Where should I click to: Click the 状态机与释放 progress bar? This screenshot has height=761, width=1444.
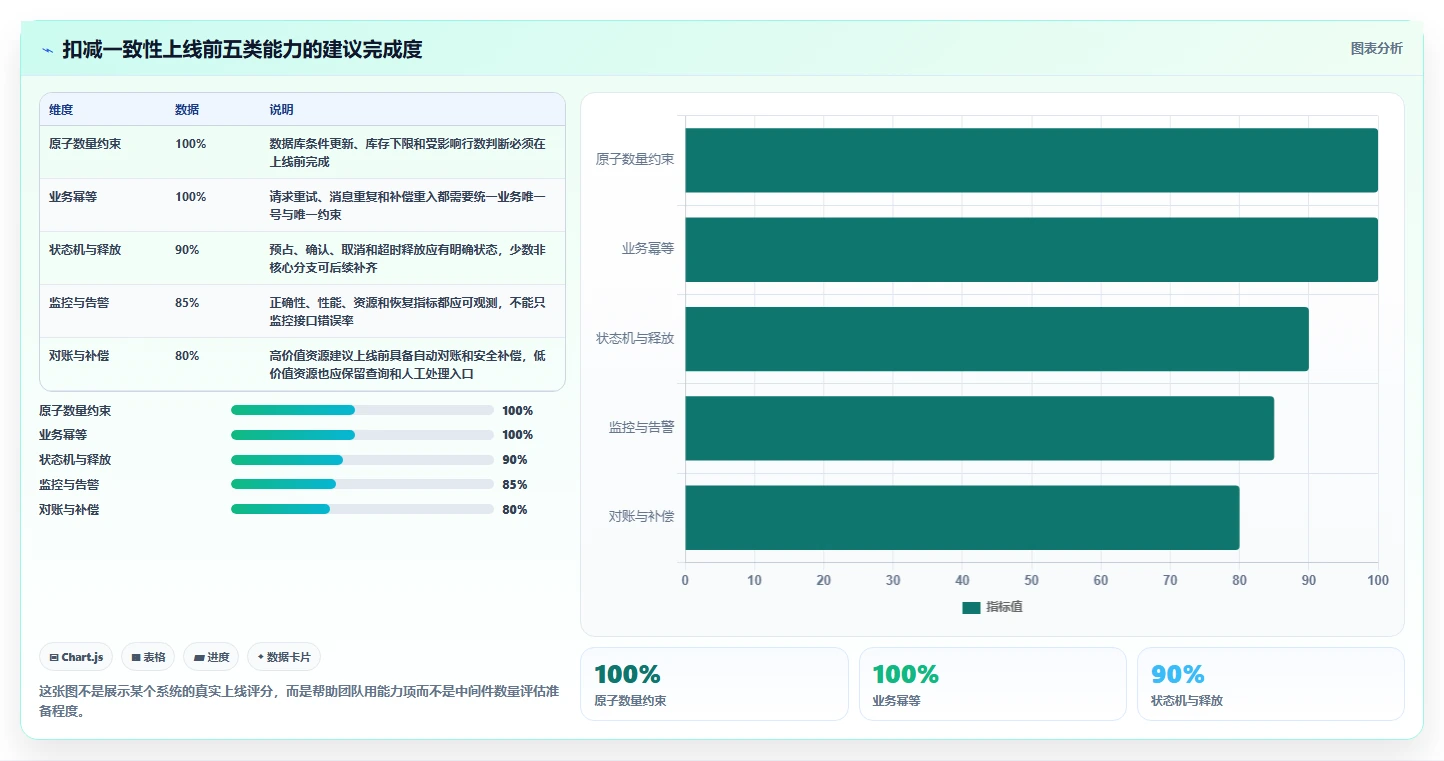tap(362, 460)
